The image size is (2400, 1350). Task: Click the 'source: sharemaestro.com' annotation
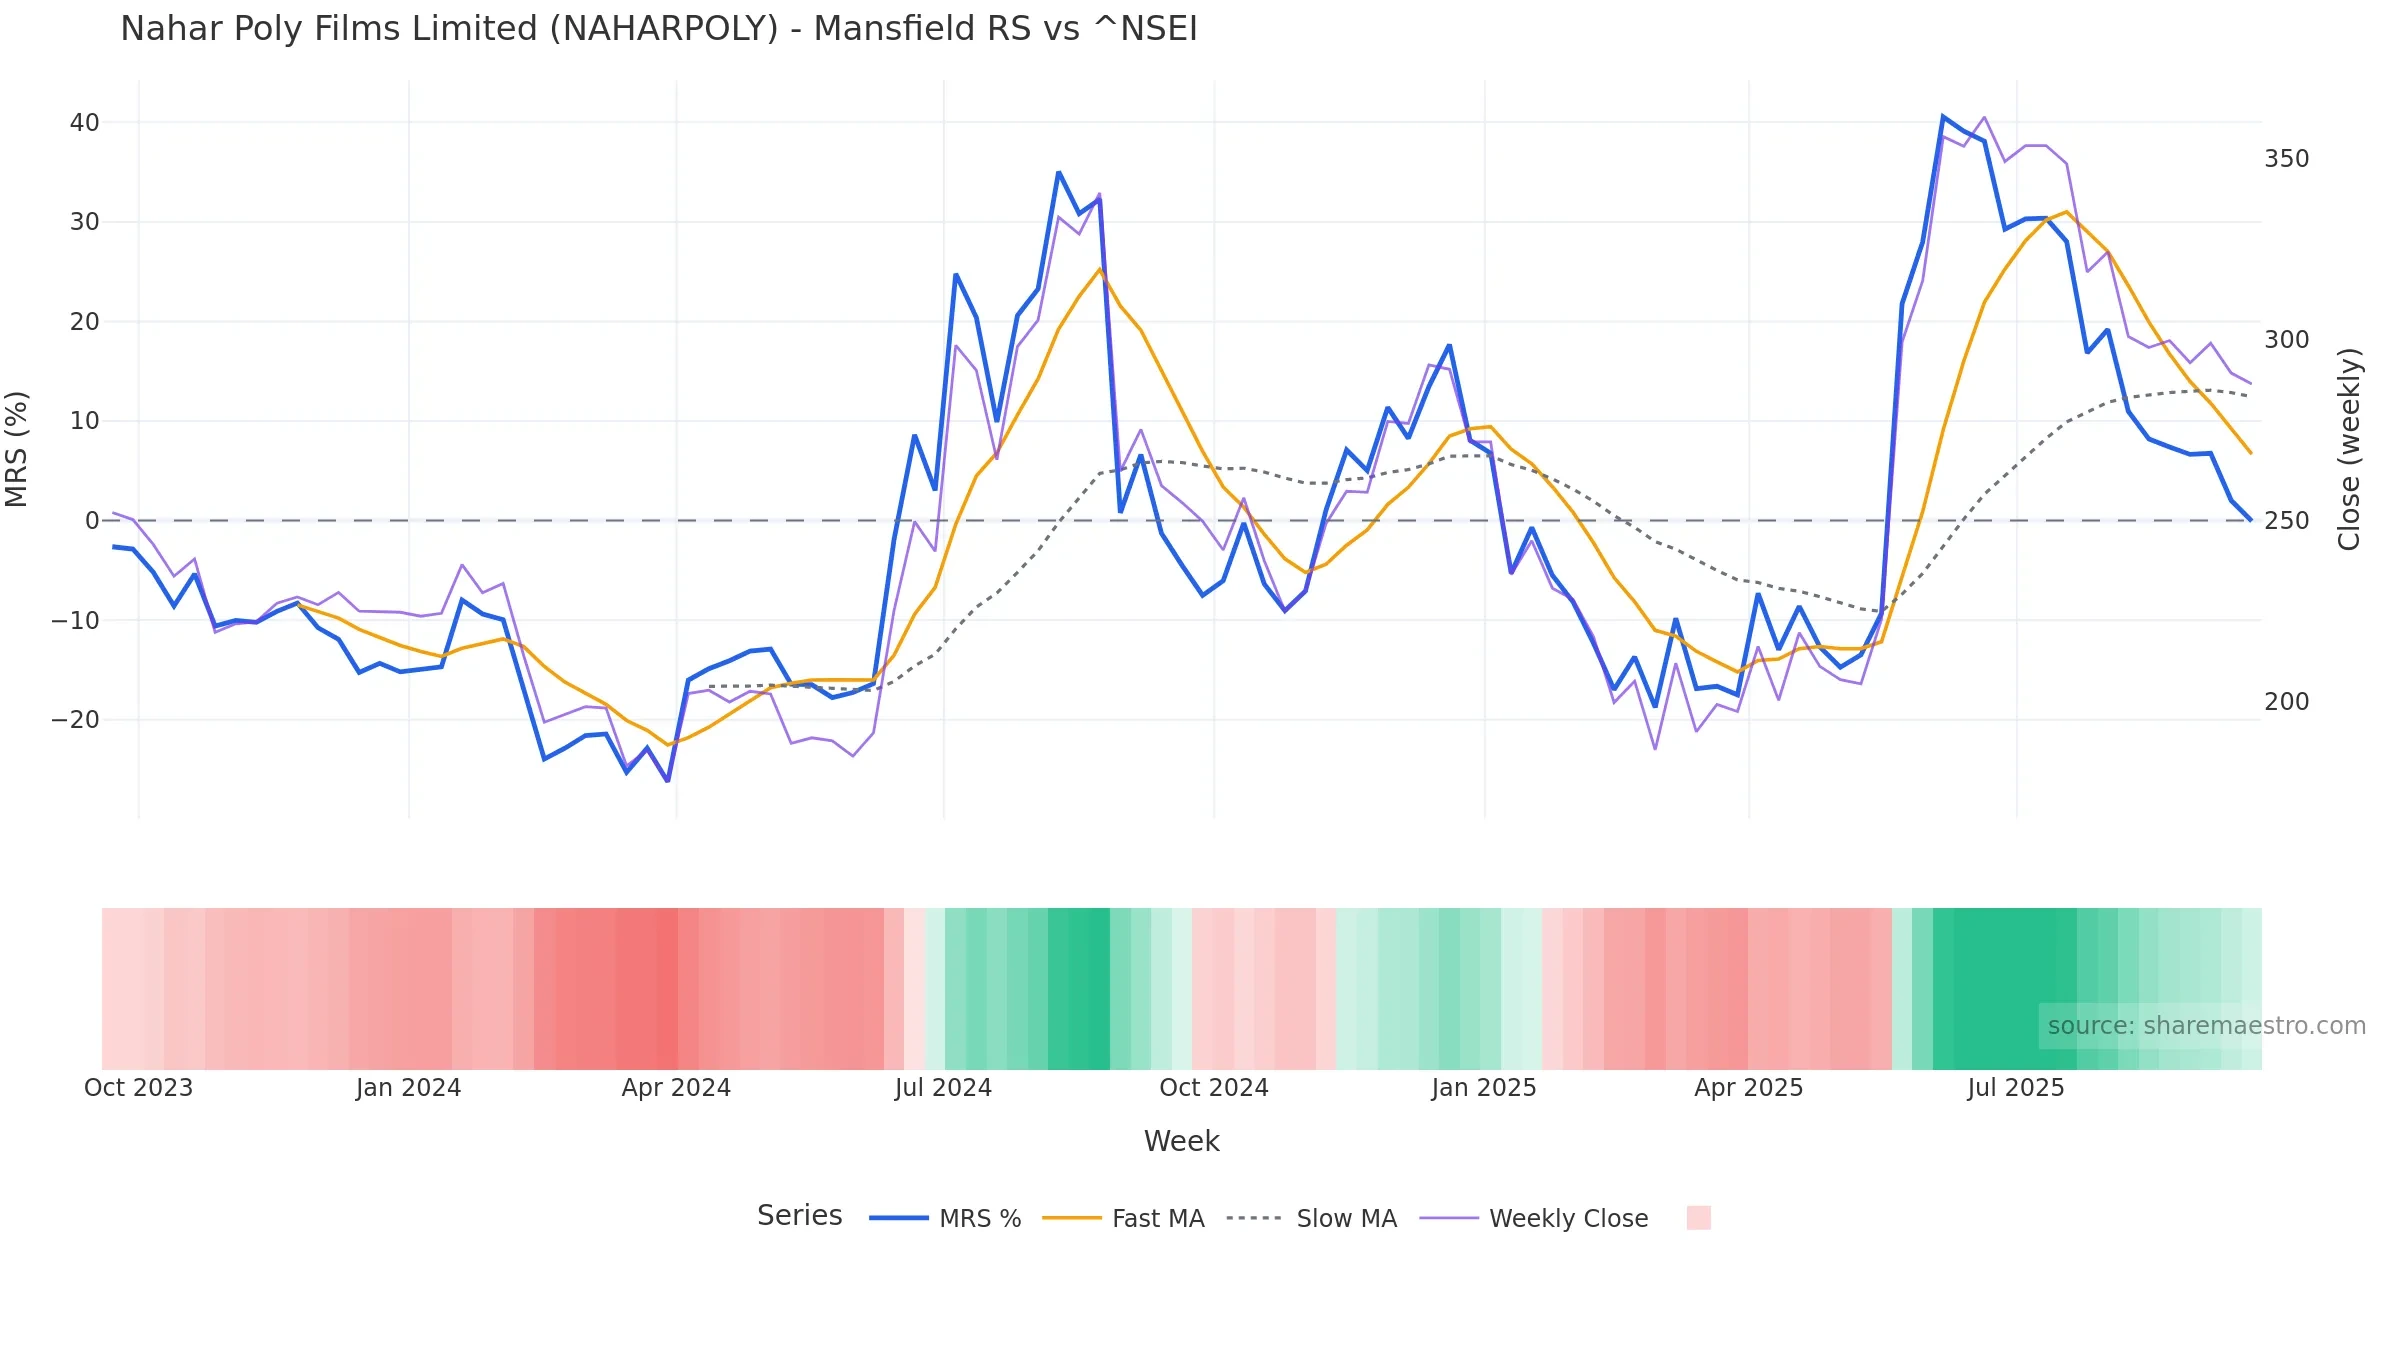click(2206, 1026)
